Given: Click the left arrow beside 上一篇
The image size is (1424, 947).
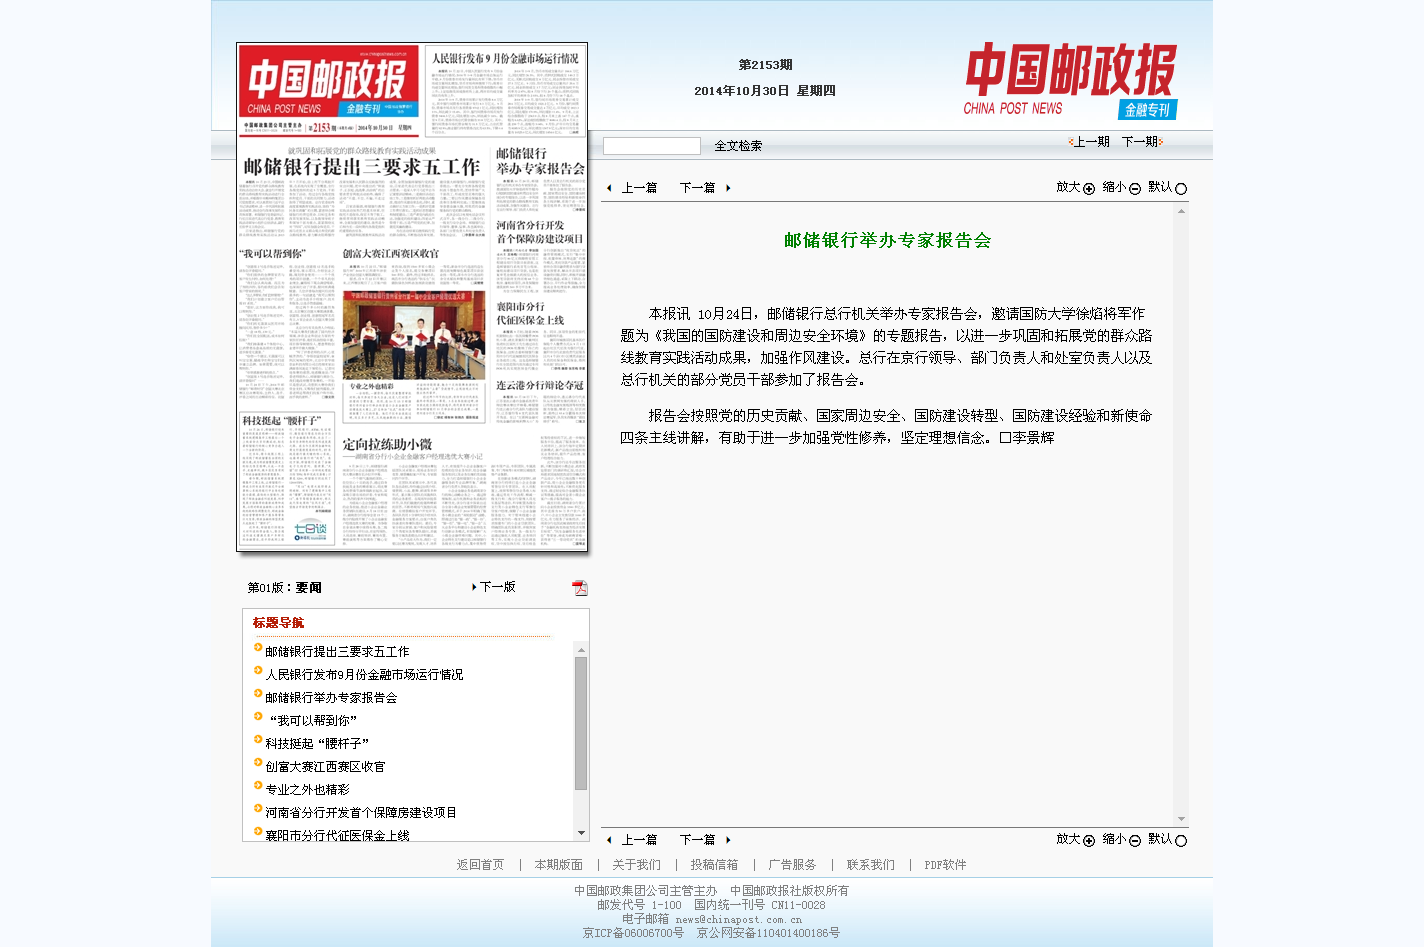Looking at the screenshot, I should [x=610, y=188].
